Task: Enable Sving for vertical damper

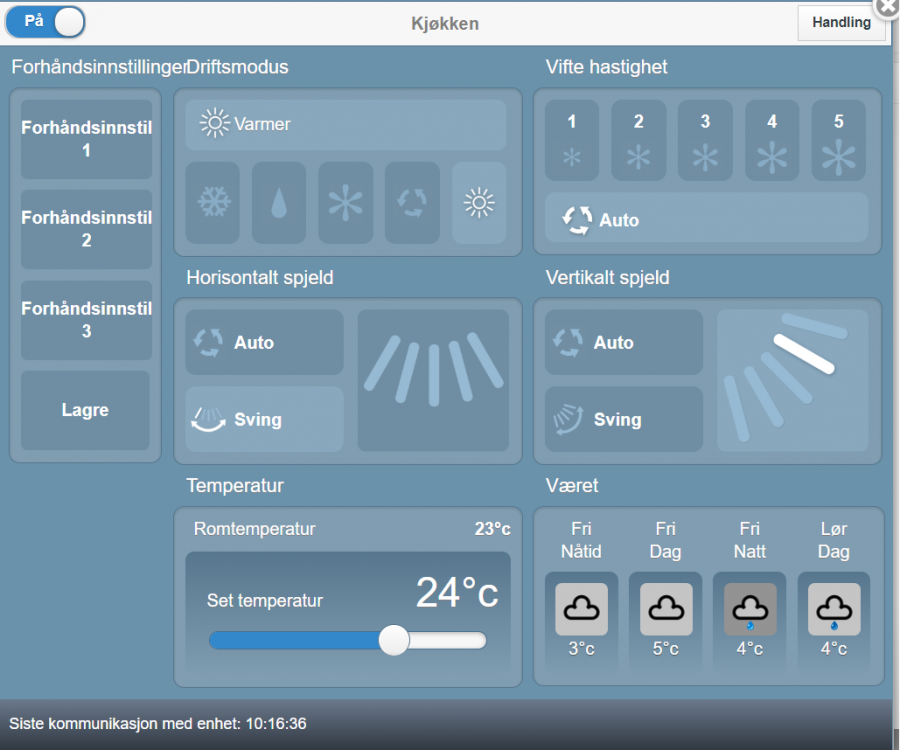Action: coord(624,419)
